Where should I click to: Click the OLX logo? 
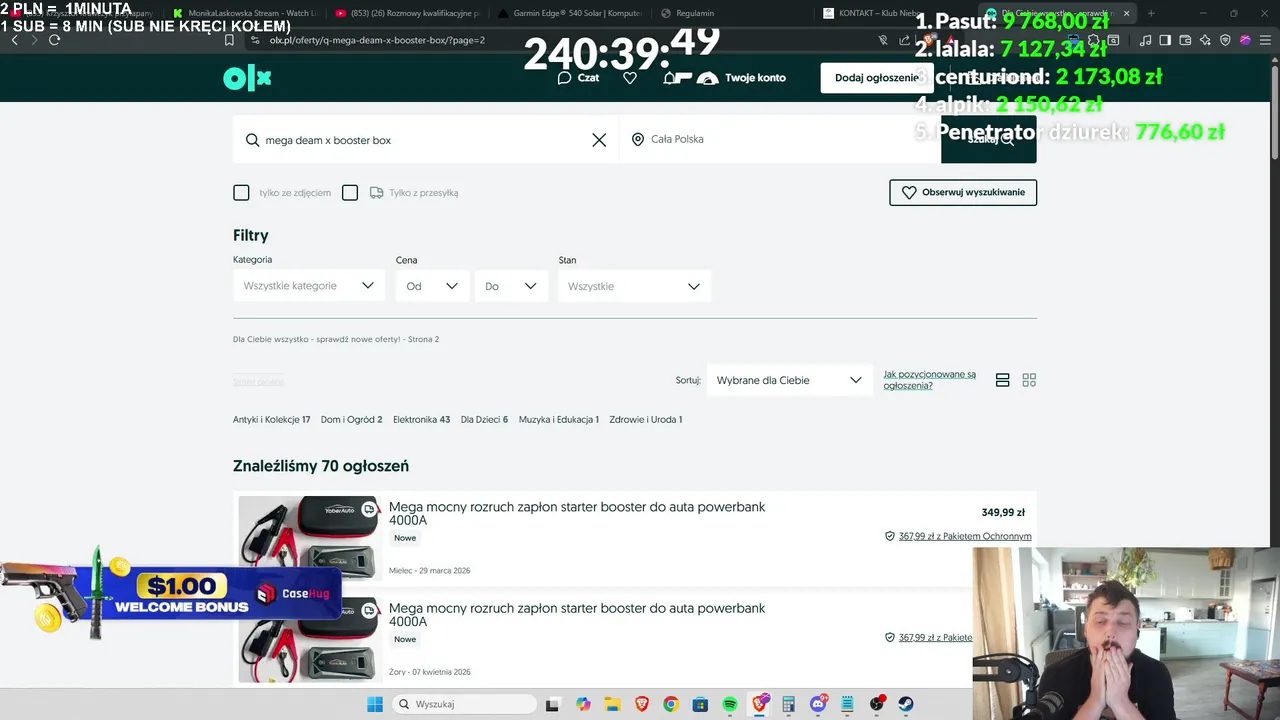point(247,78)
